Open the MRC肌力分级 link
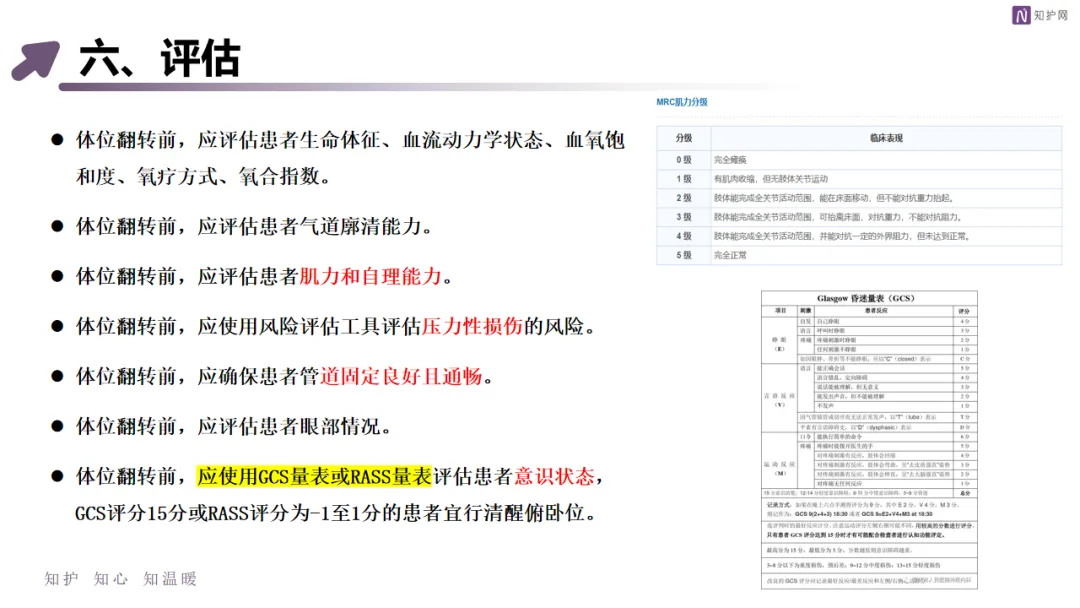 682,102
